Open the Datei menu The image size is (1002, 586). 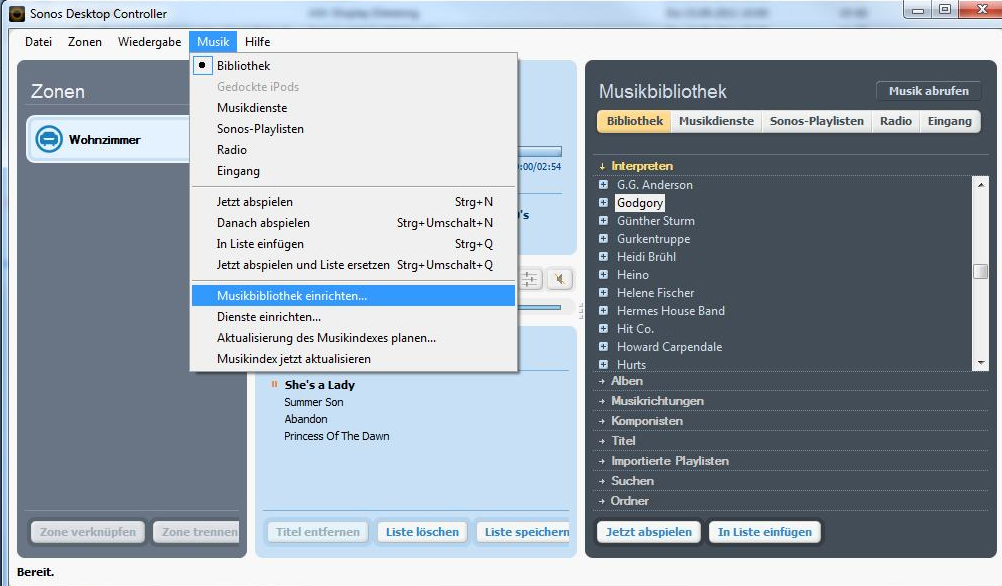coord(38,42)
